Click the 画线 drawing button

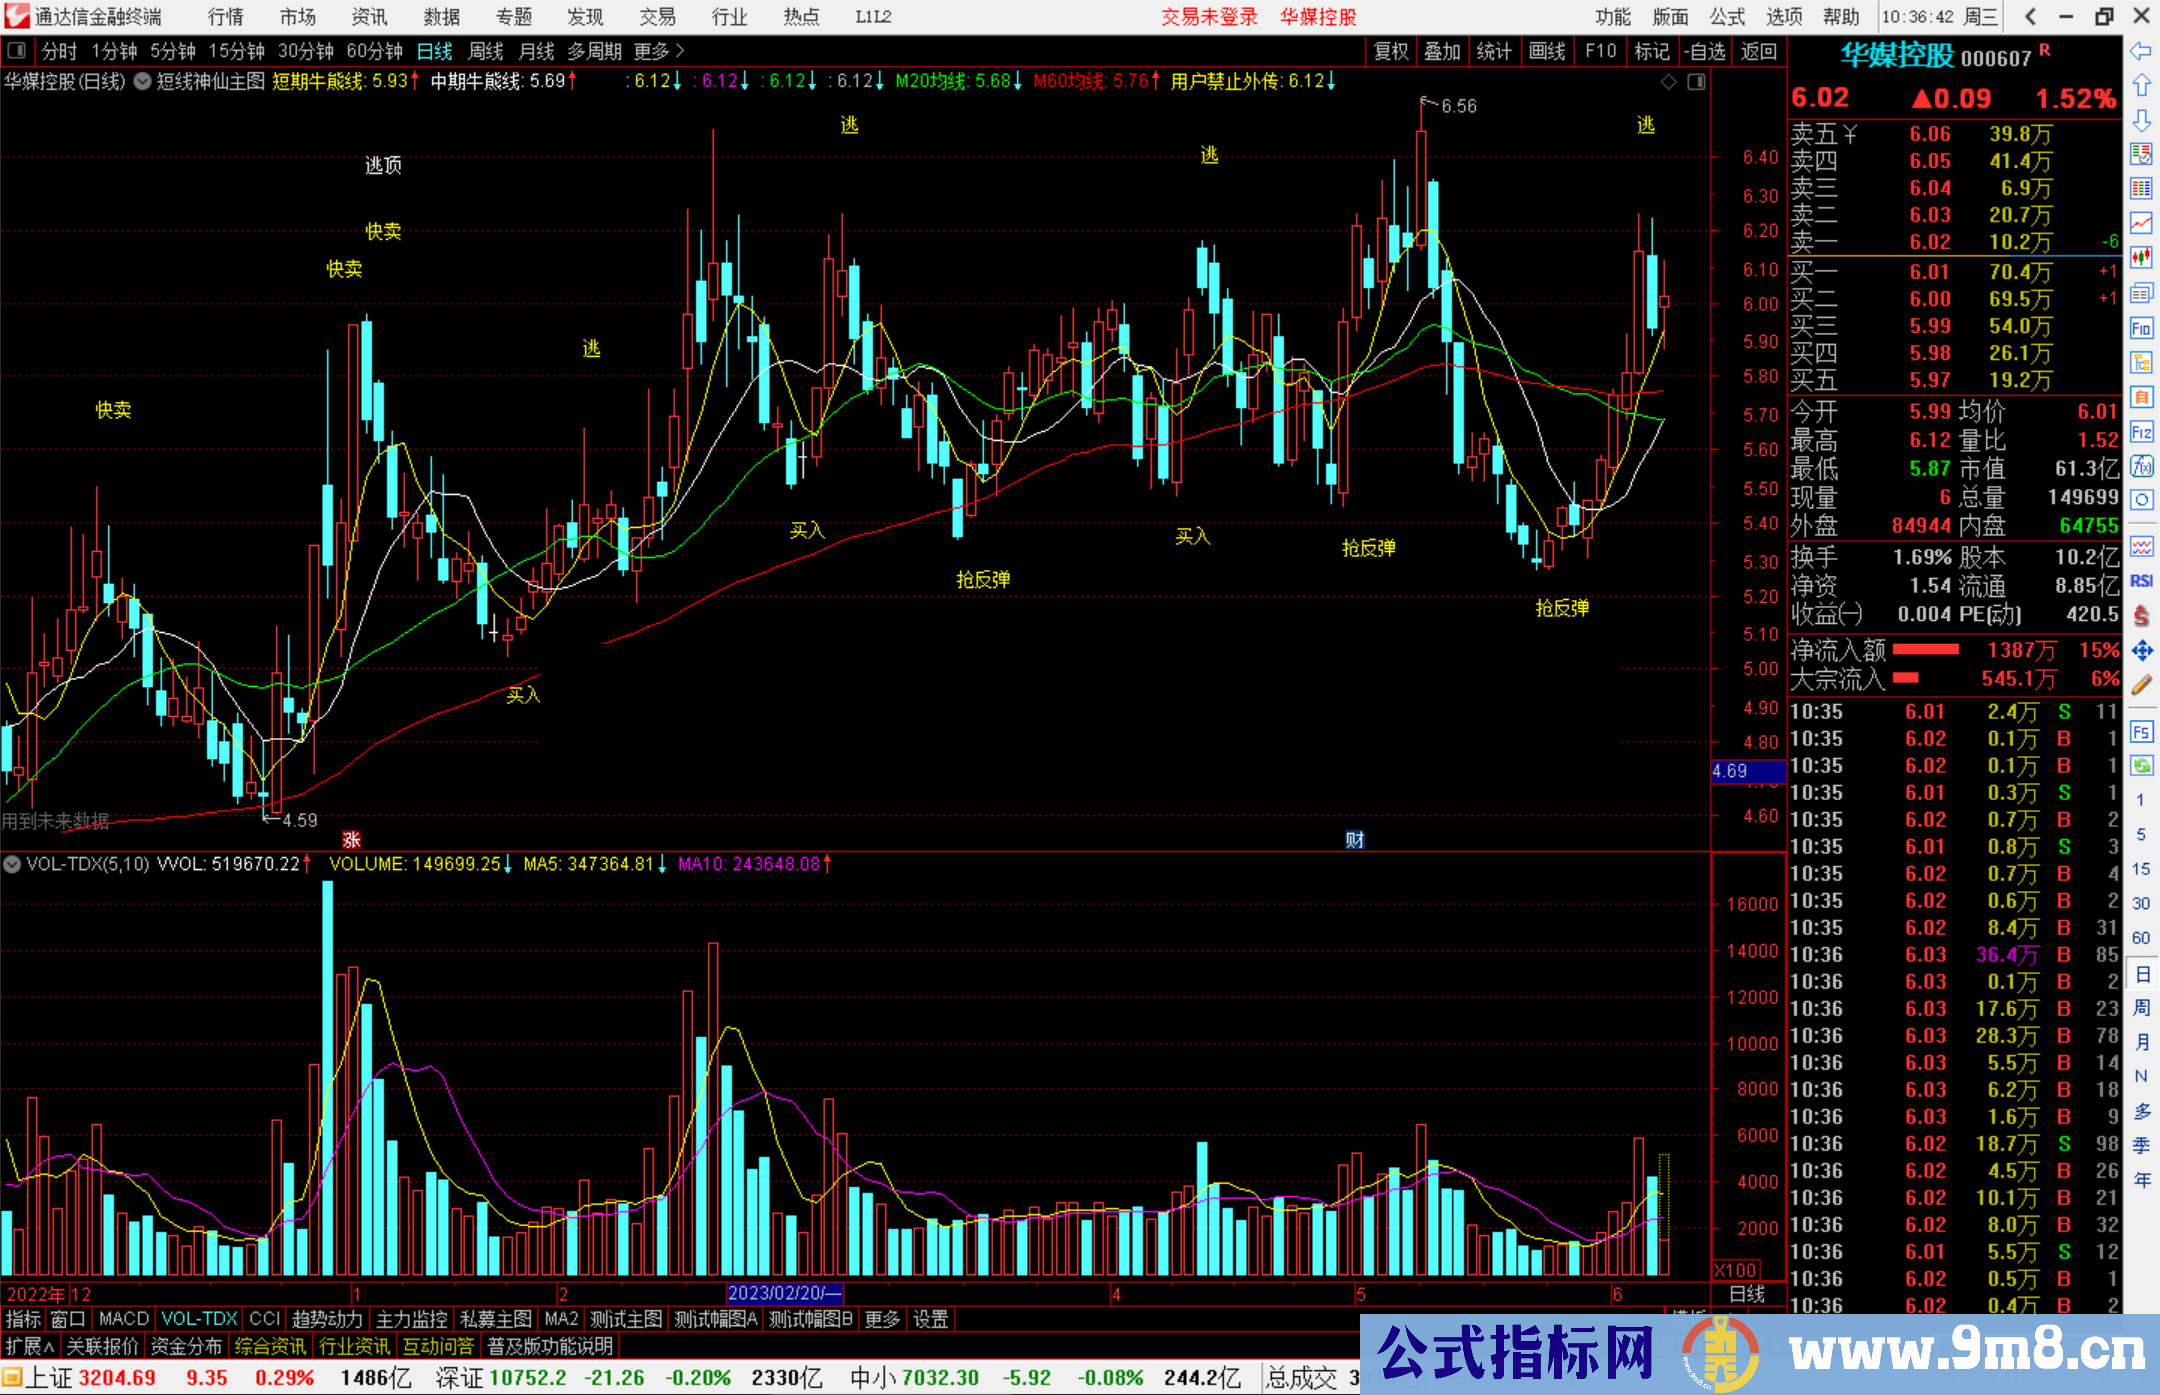[x=1546, y=51]
